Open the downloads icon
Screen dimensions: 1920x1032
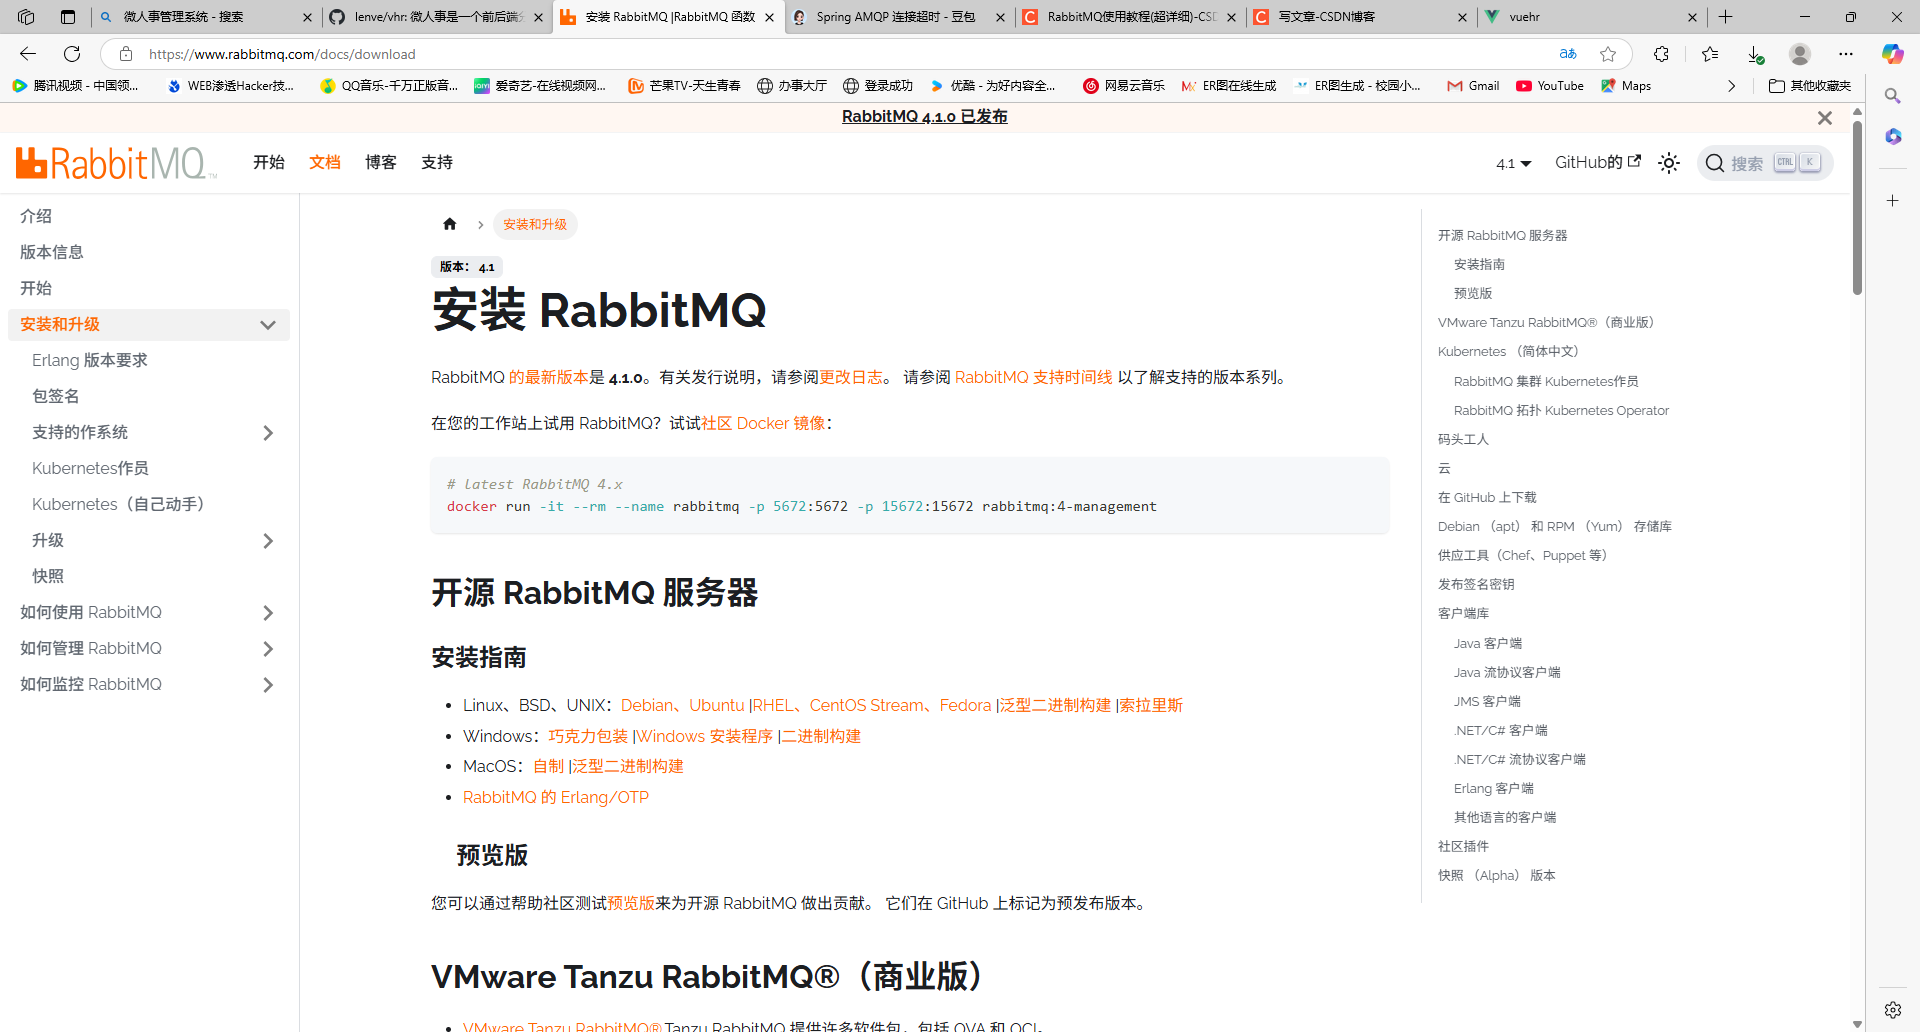click(1755, 54)
